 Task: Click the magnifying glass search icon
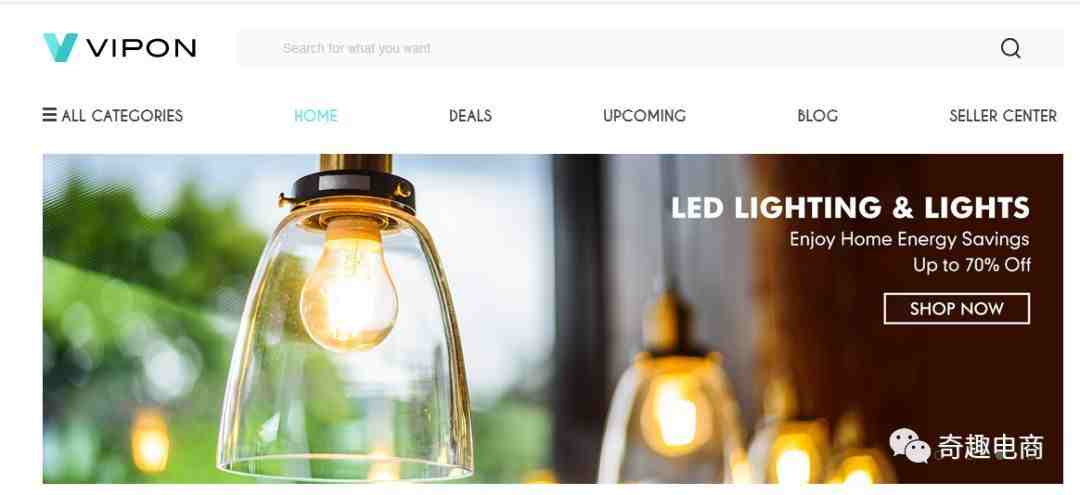click(1010, 48)
